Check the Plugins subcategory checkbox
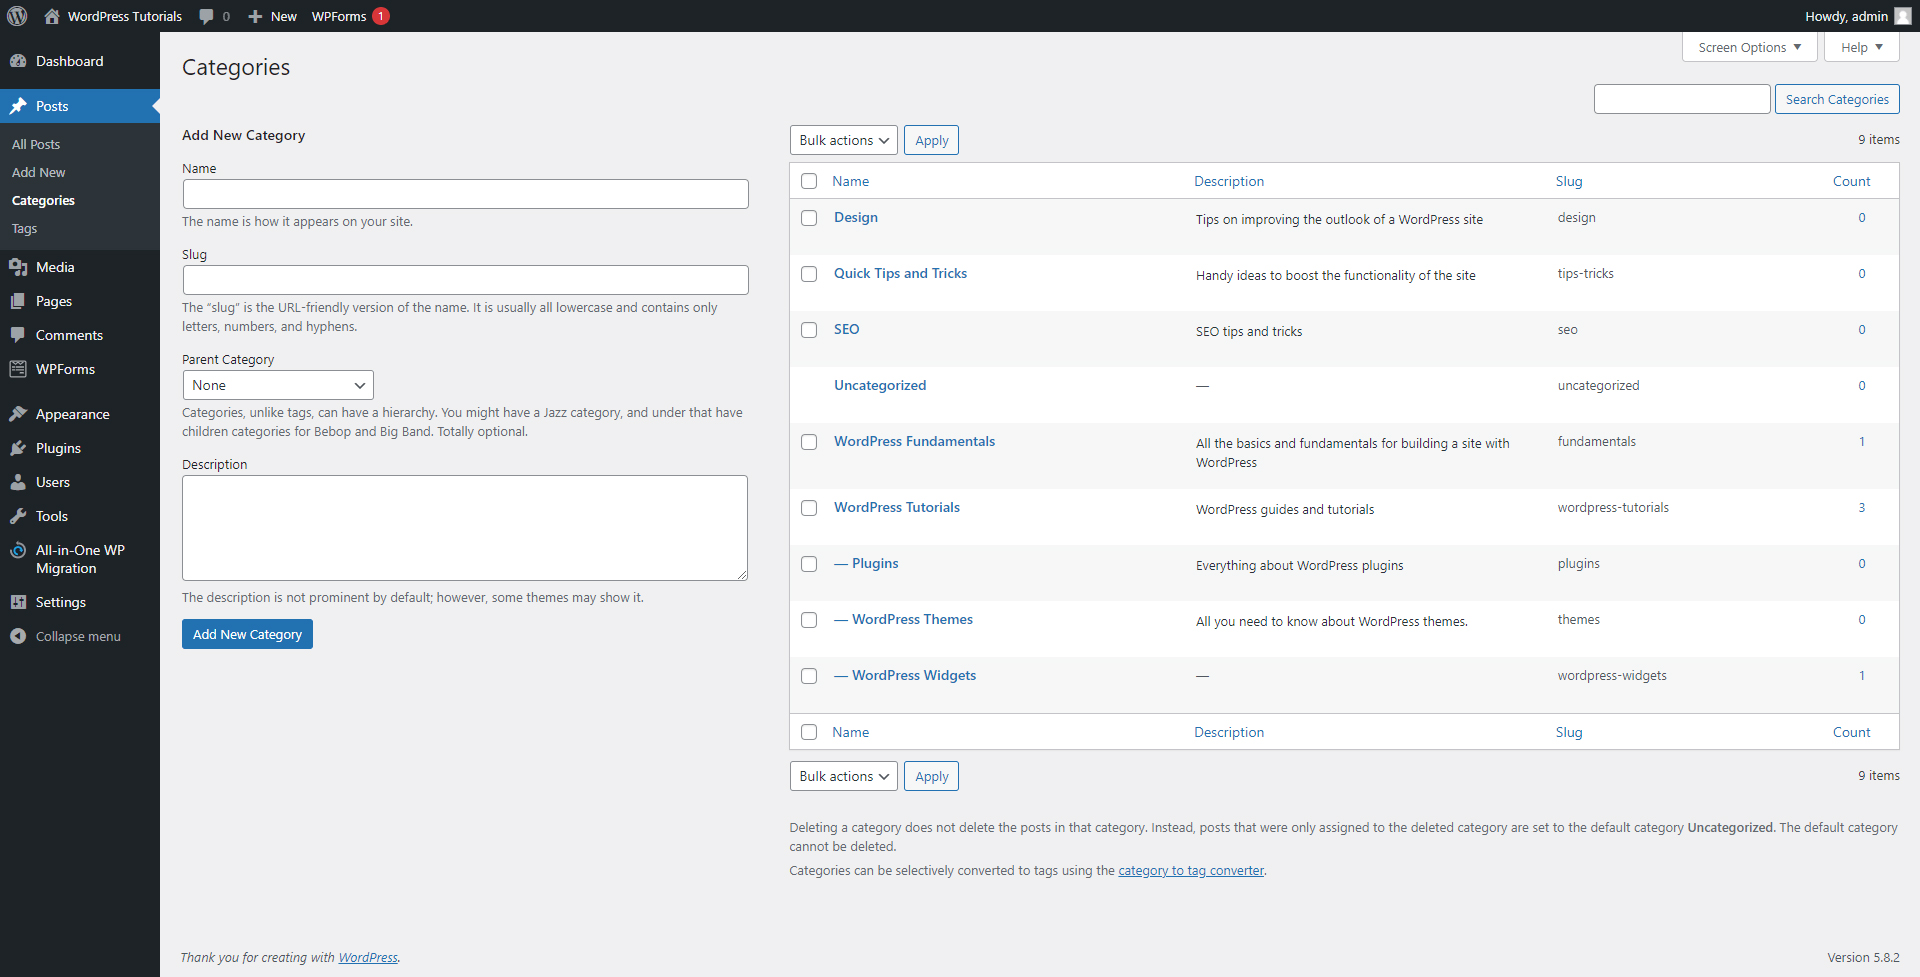 [809, 564]
